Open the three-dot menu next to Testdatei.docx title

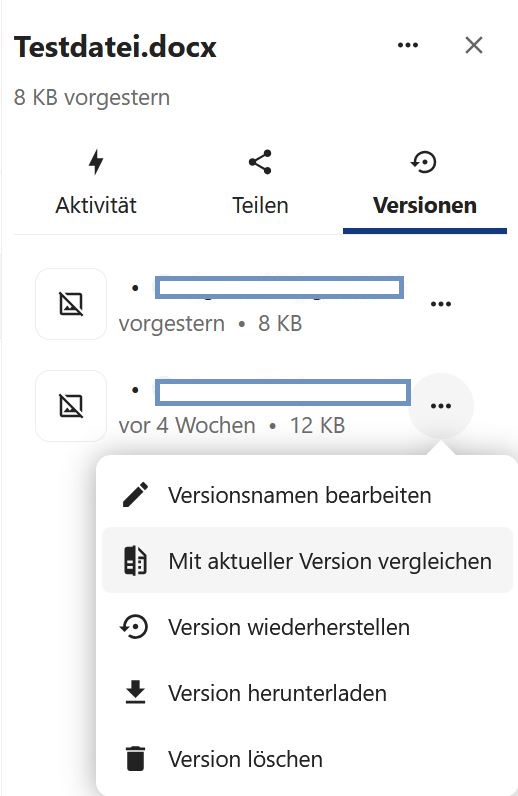[x=408, y=45]
